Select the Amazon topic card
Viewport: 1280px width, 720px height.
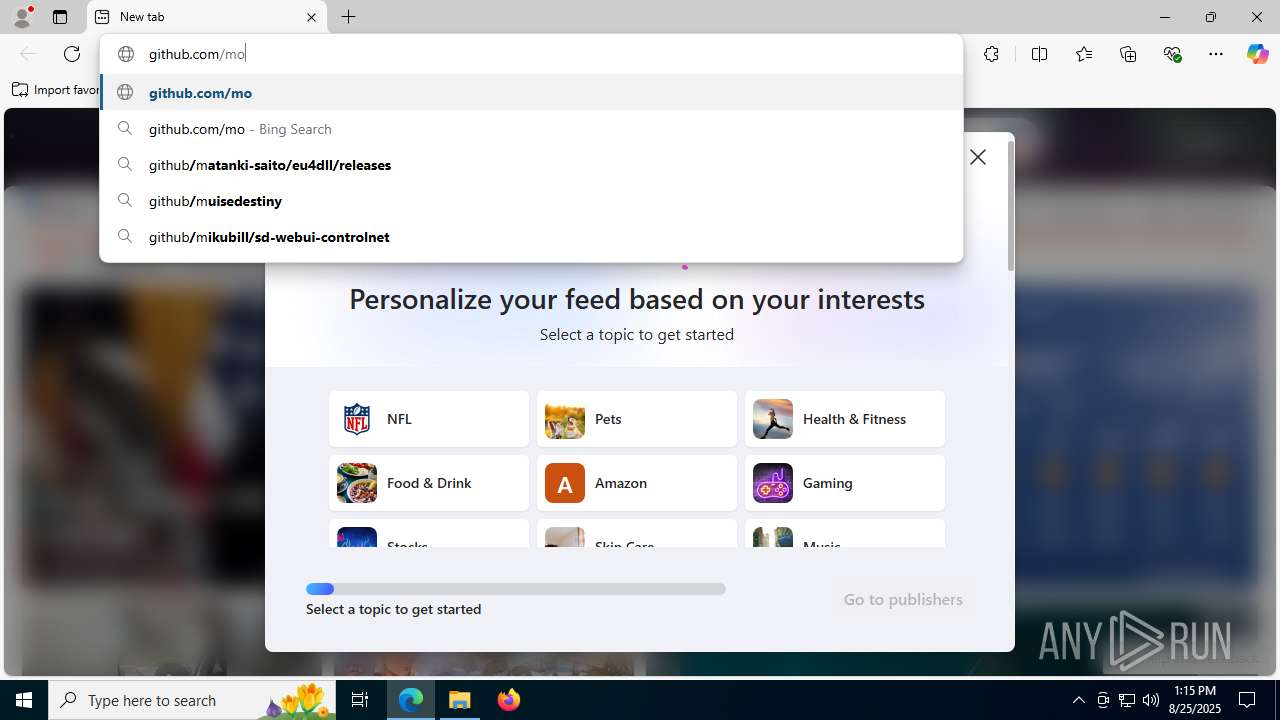pyautogui.click(x=637, y=483)
